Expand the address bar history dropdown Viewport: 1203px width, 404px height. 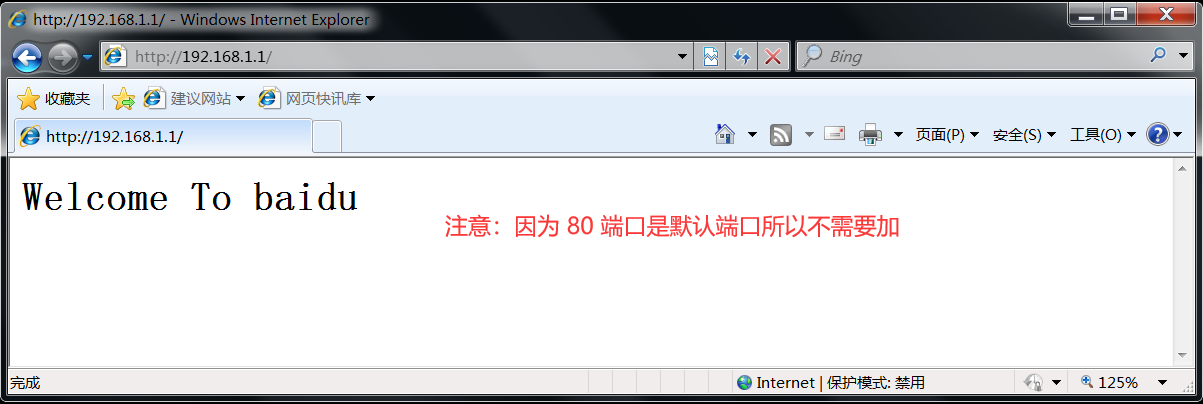pyautogui.click(x=682, y=57)
